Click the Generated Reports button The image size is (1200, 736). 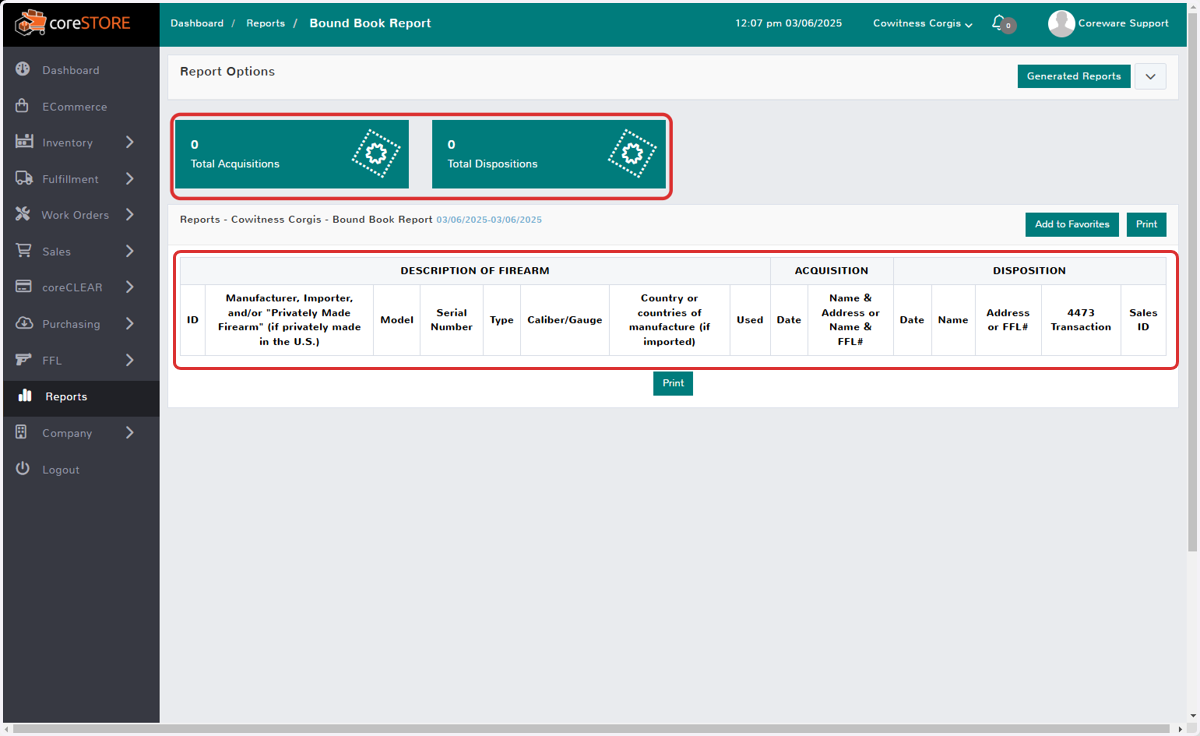(x=1074, y=76)
